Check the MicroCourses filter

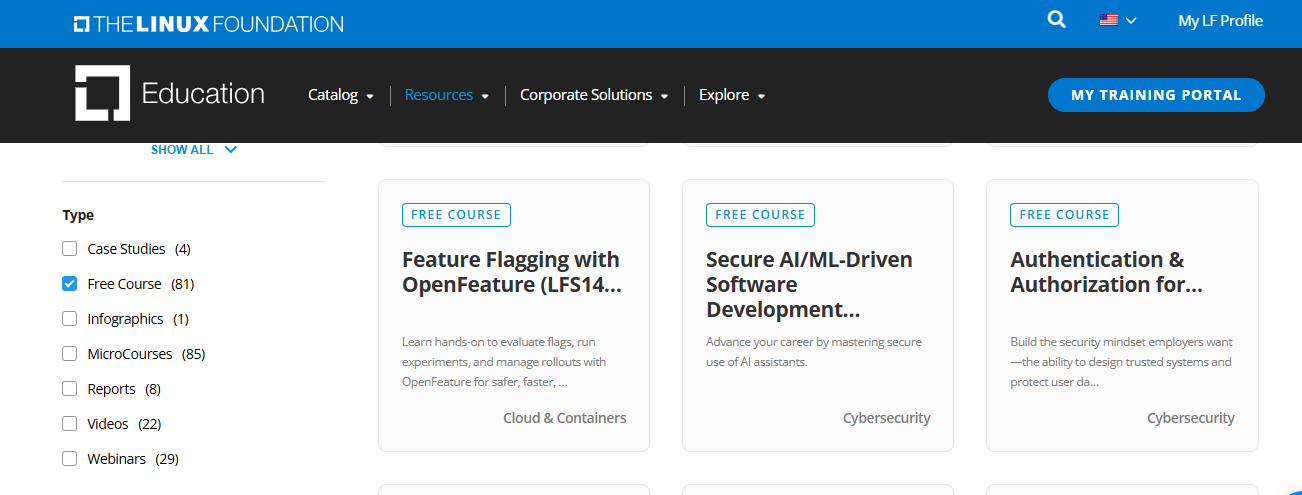point(69,354)
